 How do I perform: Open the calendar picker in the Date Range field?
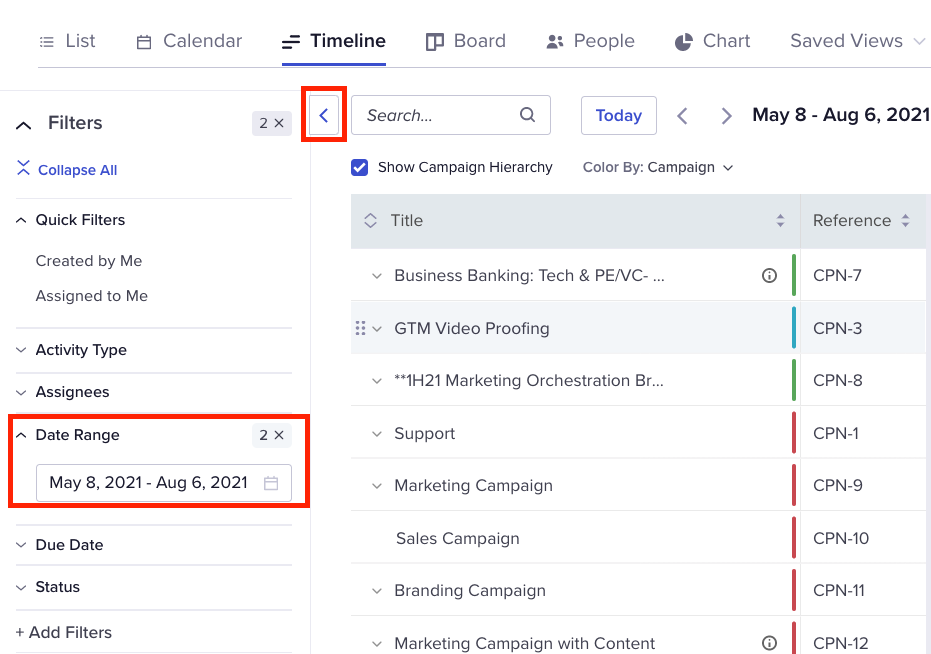(271, 483)
